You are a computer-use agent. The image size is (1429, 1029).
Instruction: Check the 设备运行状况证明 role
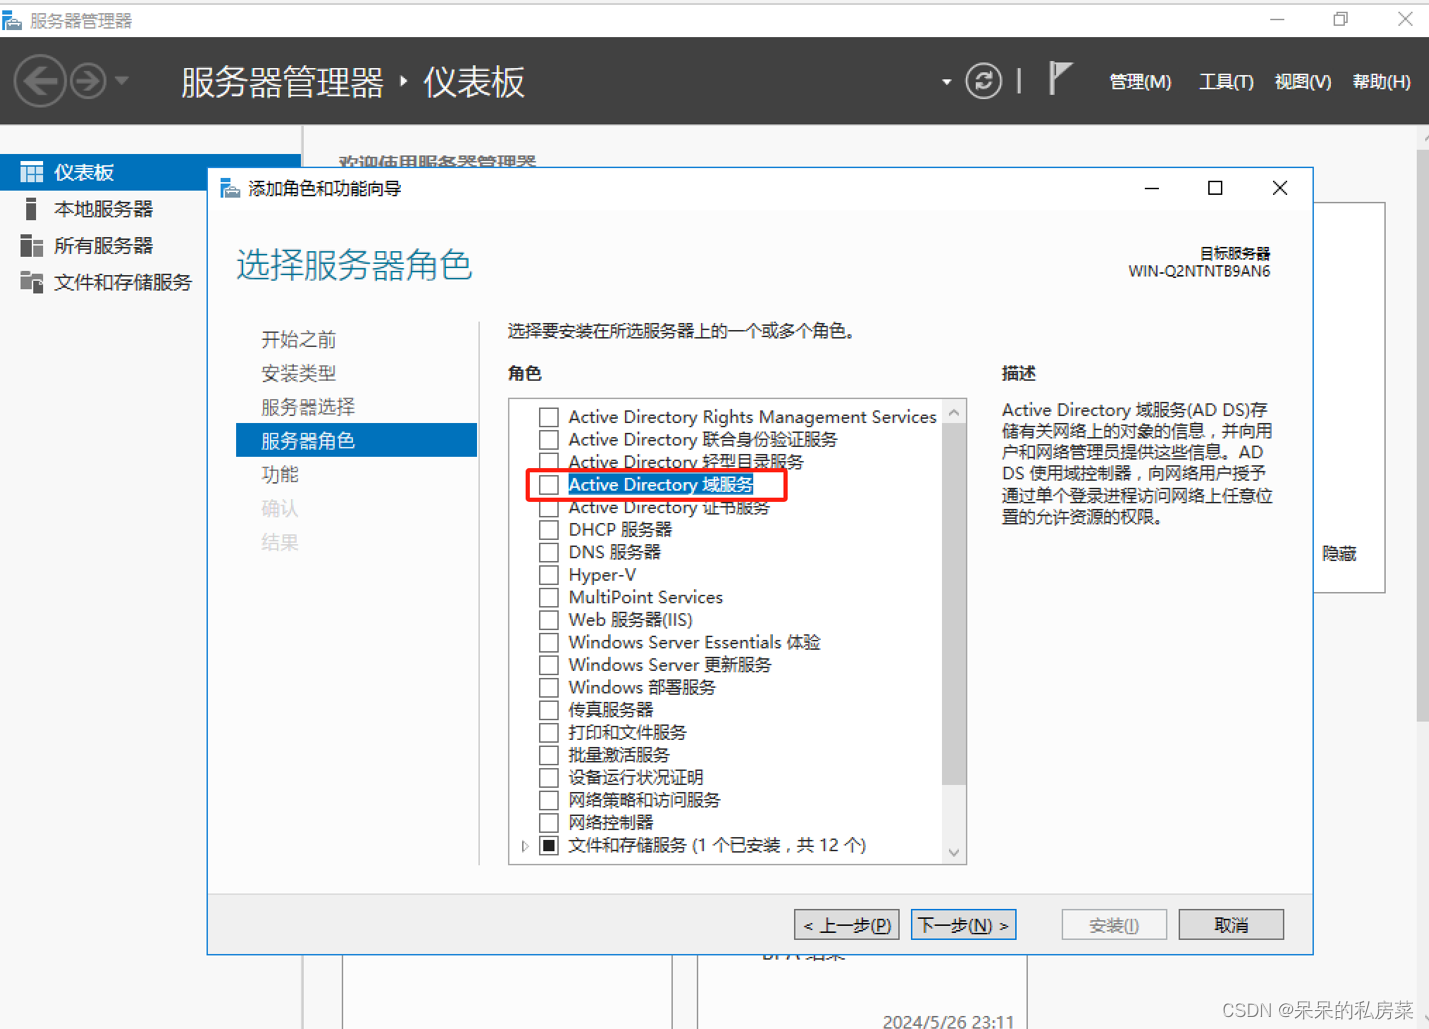(549, 777)
